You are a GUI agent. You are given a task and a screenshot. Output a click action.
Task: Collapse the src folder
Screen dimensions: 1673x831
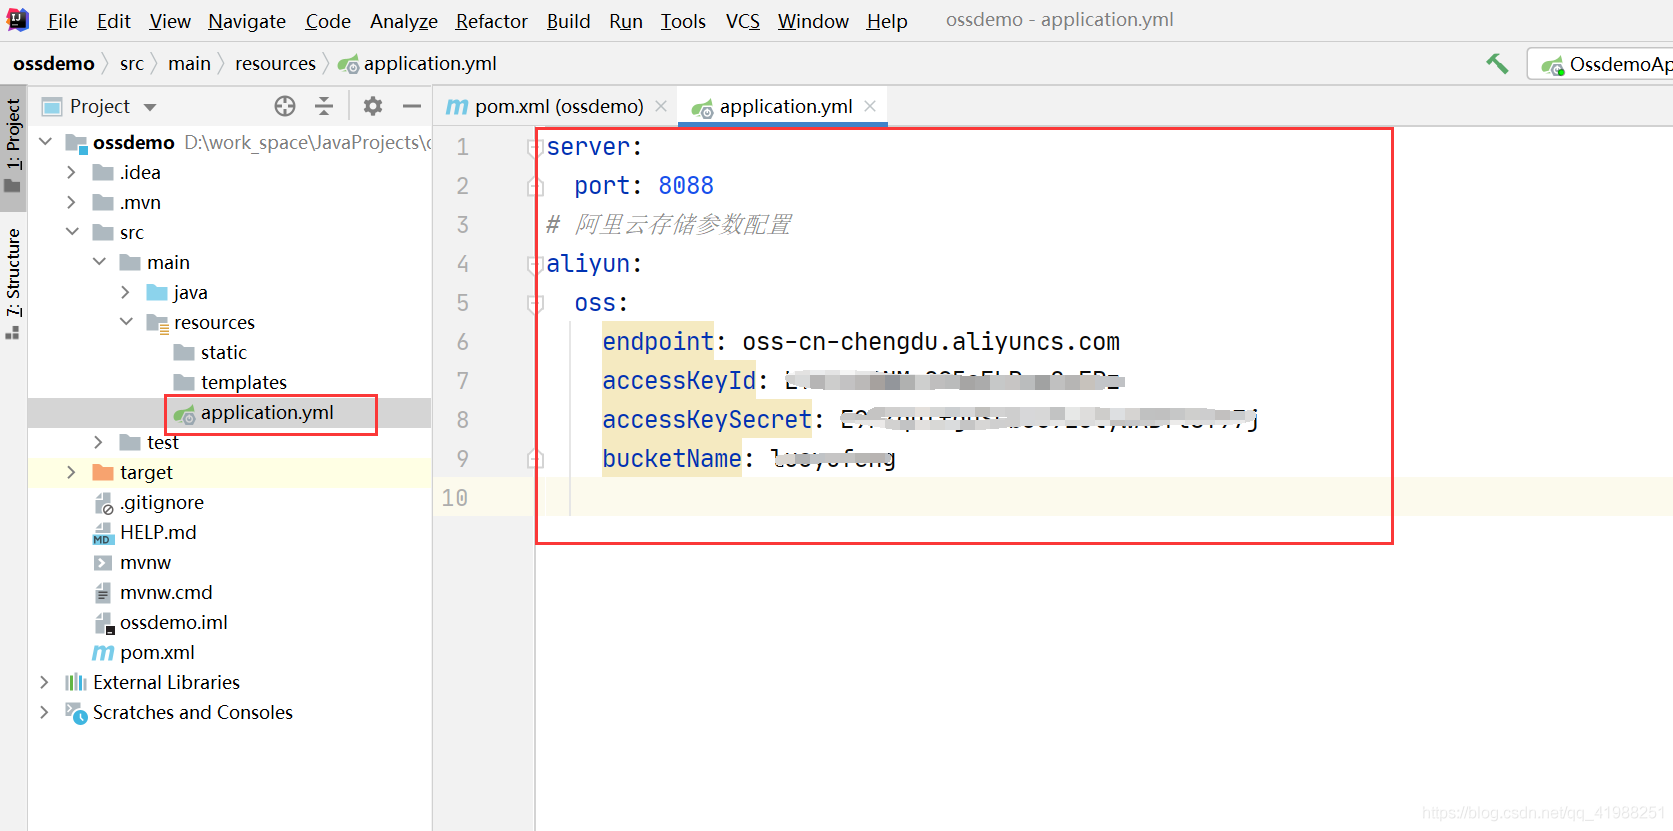tap(71, 232)
